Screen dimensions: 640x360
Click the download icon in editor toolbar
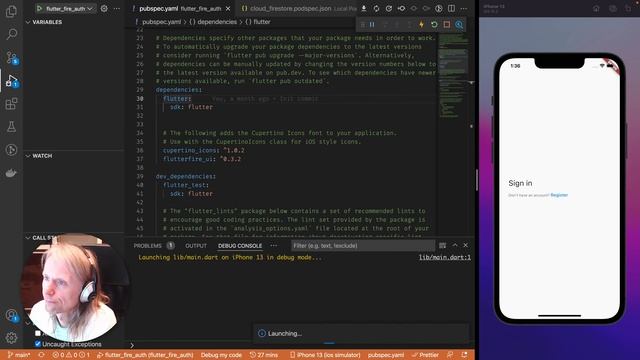364,8
